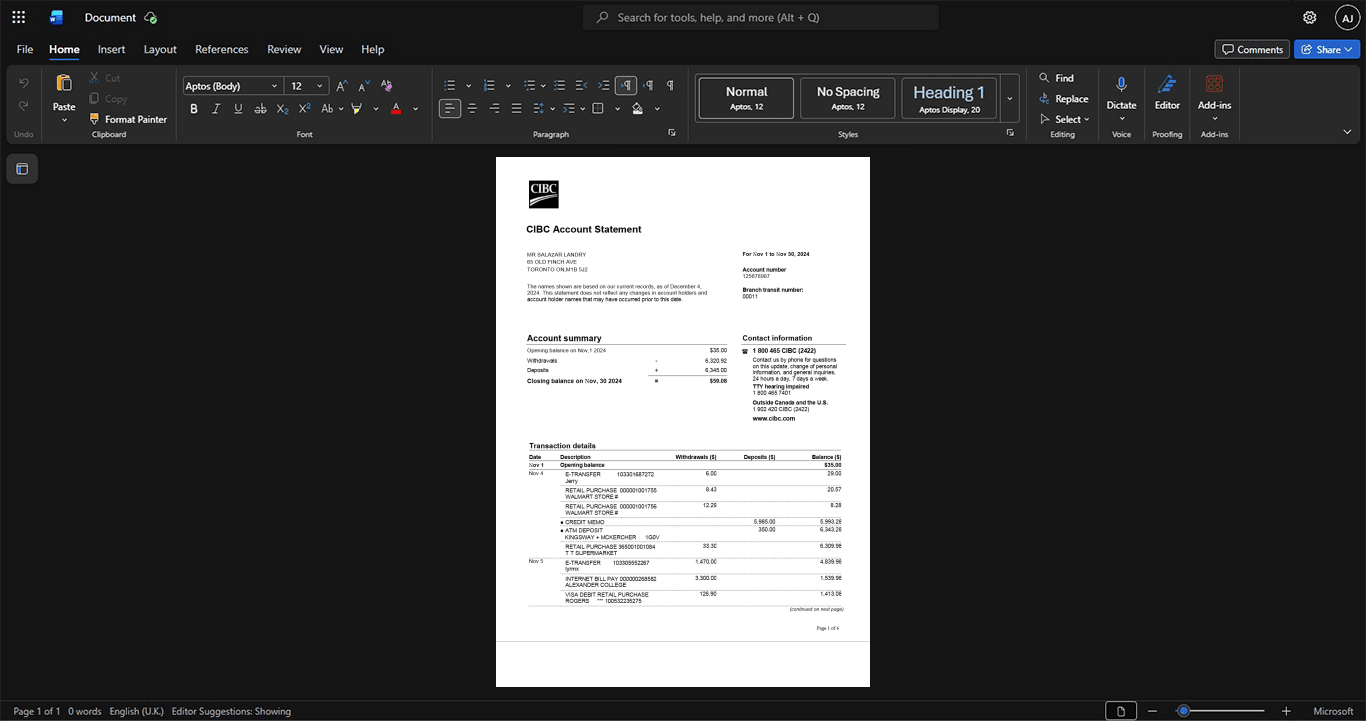
Task: Open the app launcher grid
Action: point(18,17)
